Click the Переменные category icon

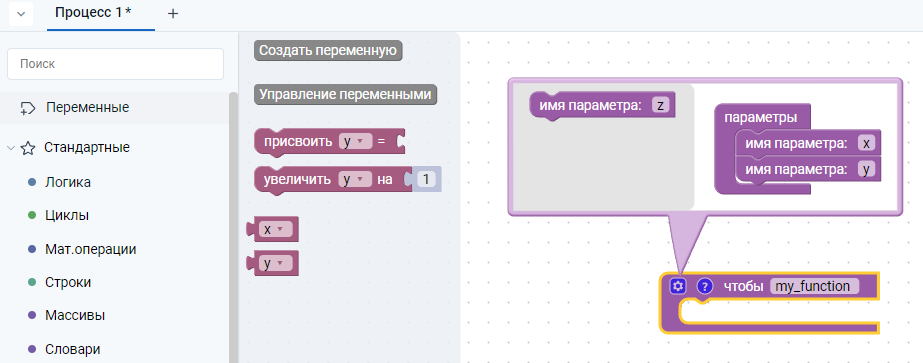click(x=28, y=108)
